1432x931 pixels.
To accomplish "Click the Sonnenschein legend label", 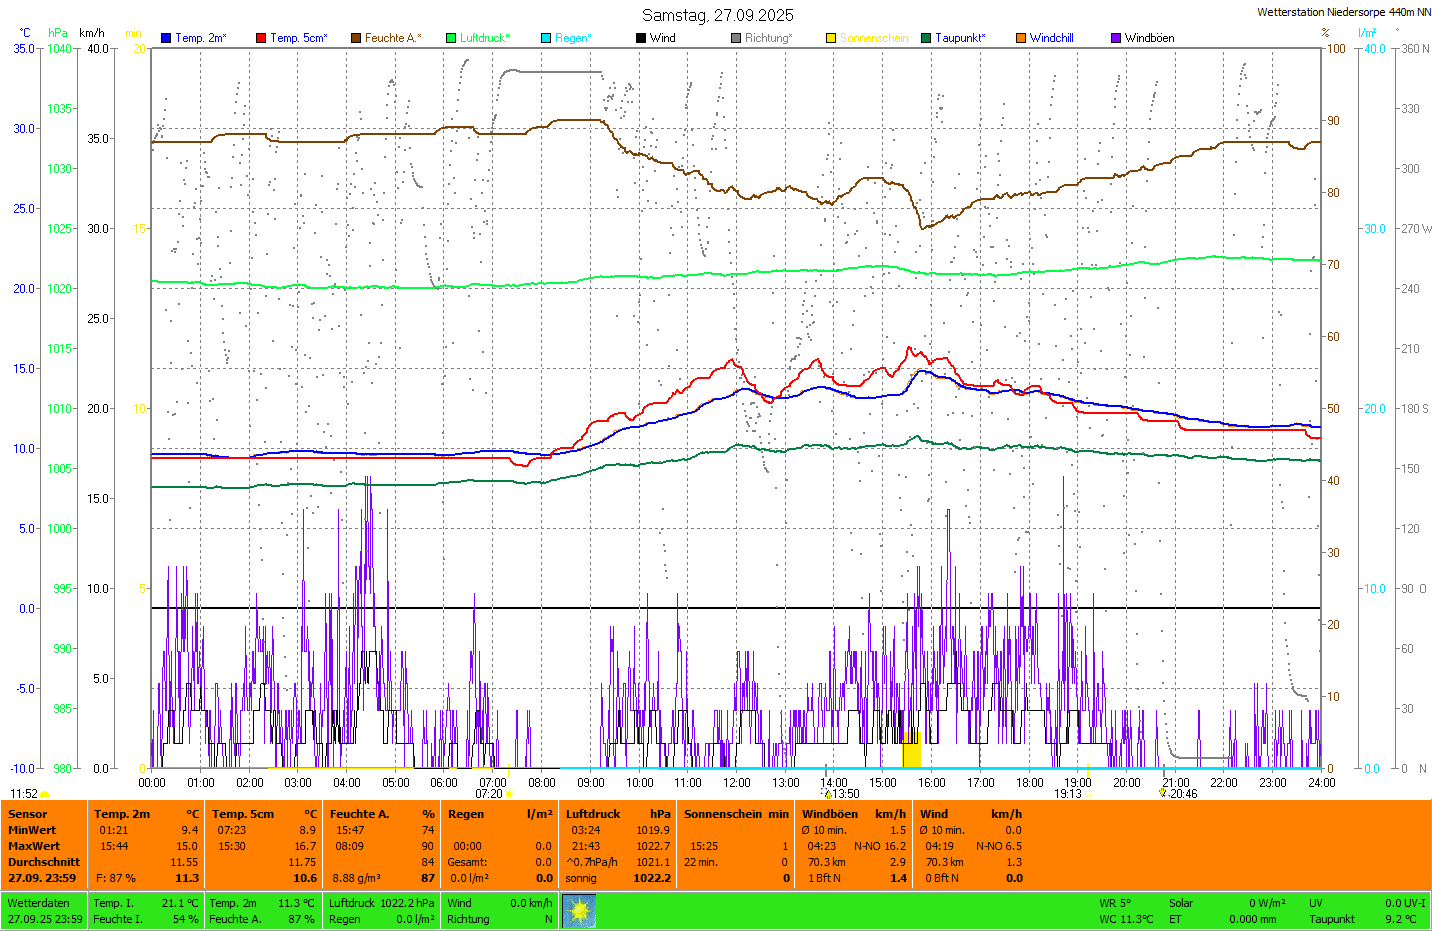I will coord(873,38).
